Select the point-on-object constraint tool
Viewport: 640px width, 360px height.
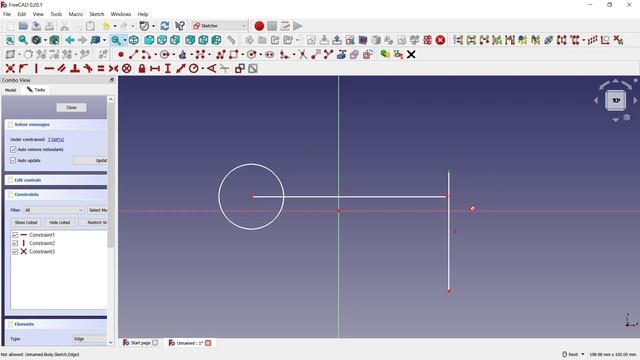pyautogui.click(x=23, y=68)
